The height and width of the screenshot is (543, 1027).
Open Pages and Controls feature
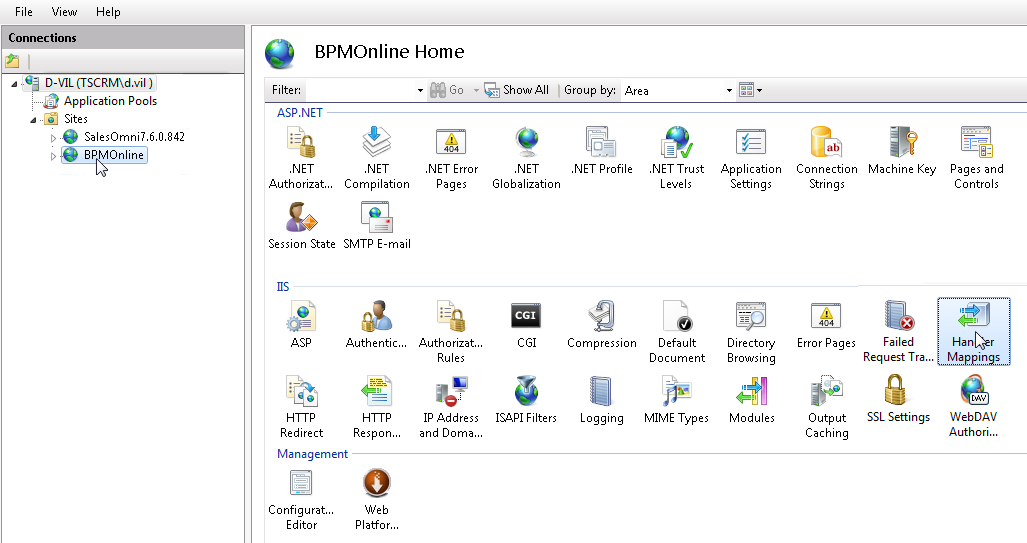click(x=976, y=159)
